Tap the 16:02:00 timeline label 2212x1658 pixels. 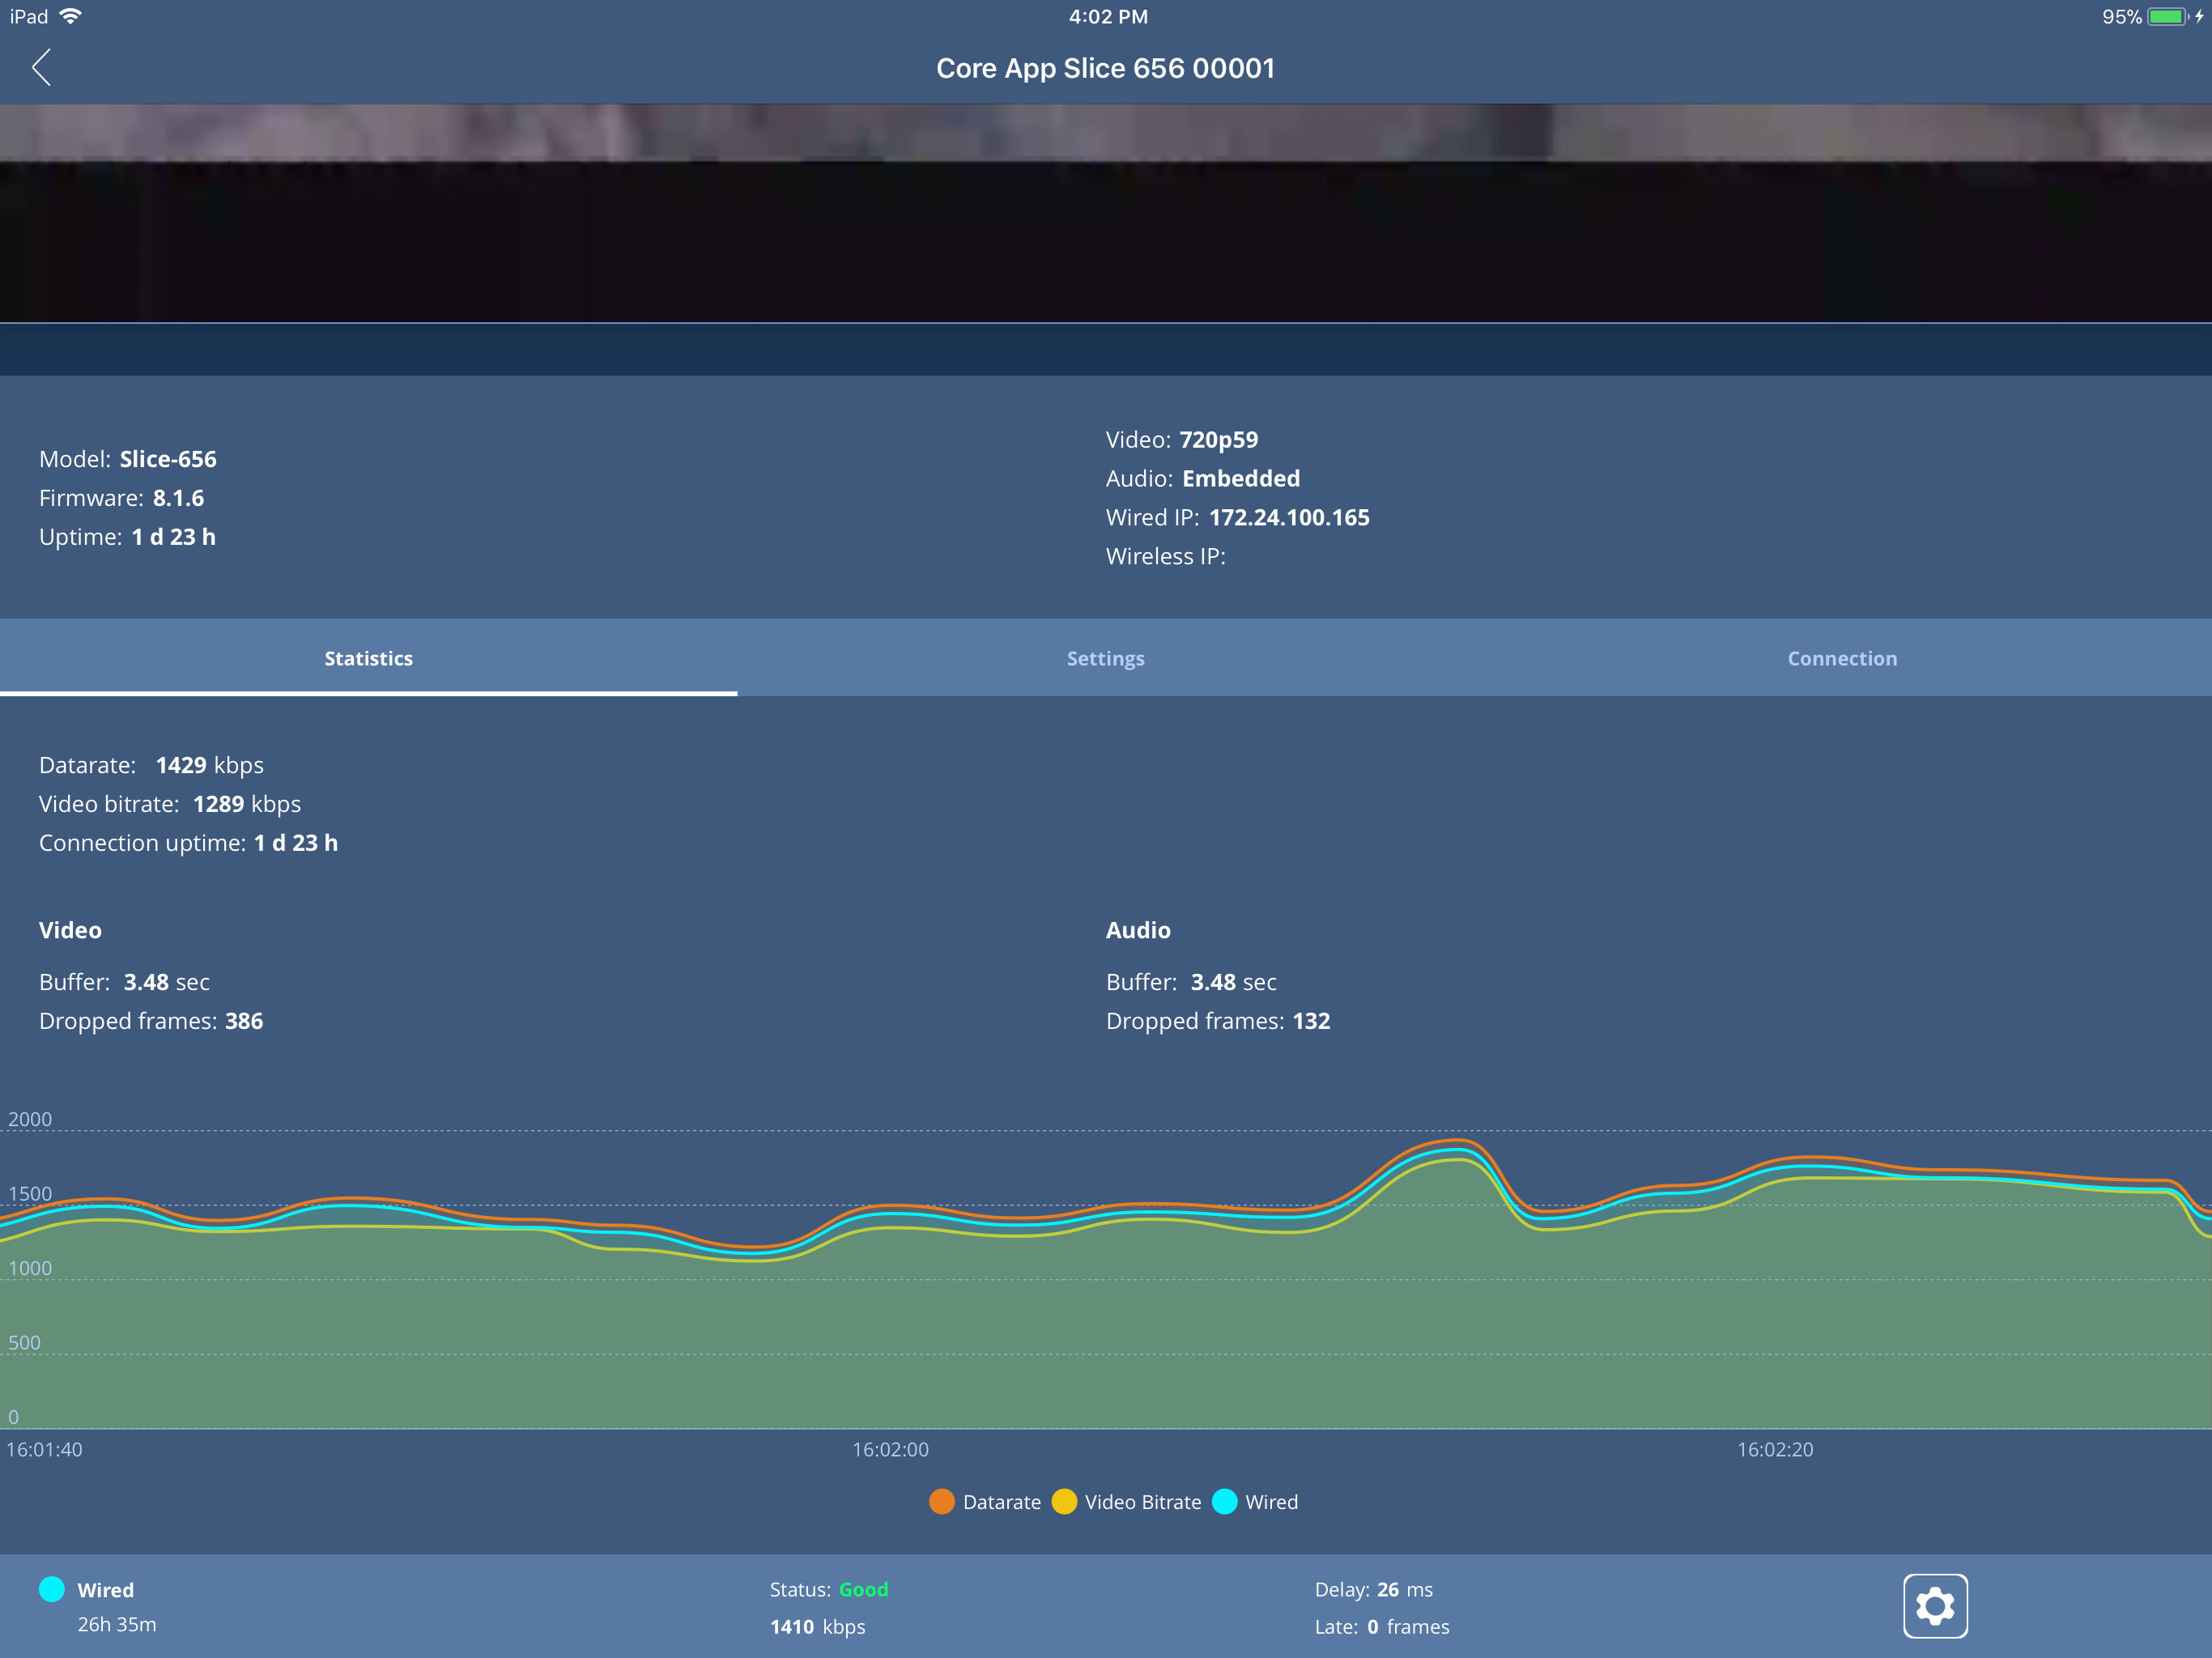point(890,1449)
